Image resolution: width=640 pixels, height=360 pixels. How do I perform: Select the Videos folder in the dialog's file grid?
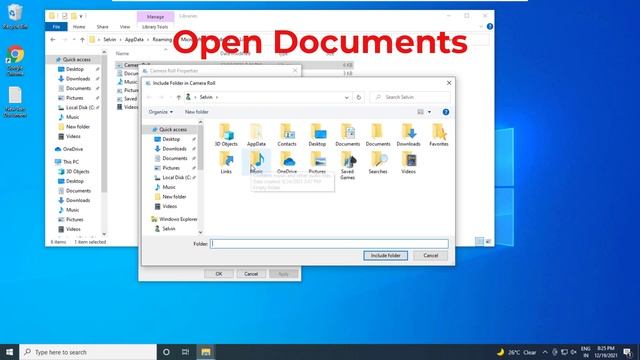(x=408, y=162)
